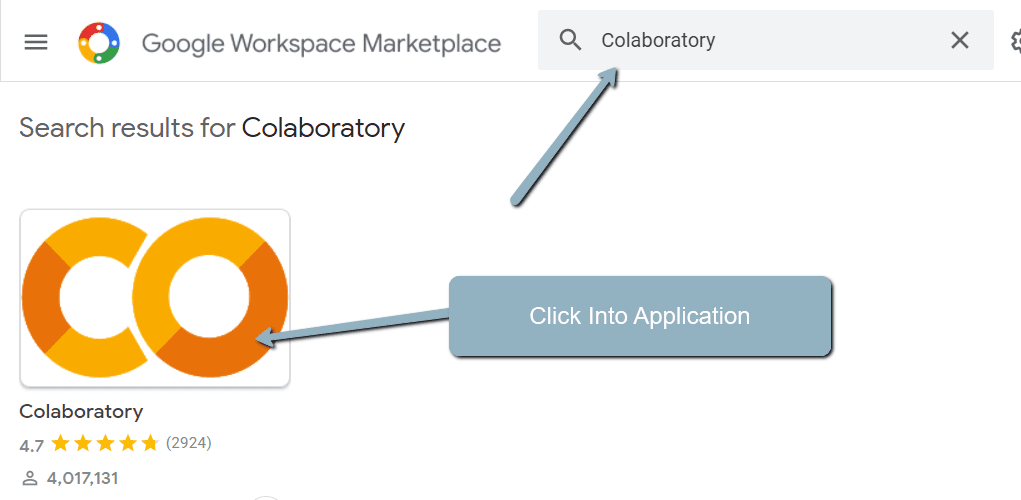Click the (2924) review count
The width and height of the screenshot is (1021, 500).
tap(189, 442)
